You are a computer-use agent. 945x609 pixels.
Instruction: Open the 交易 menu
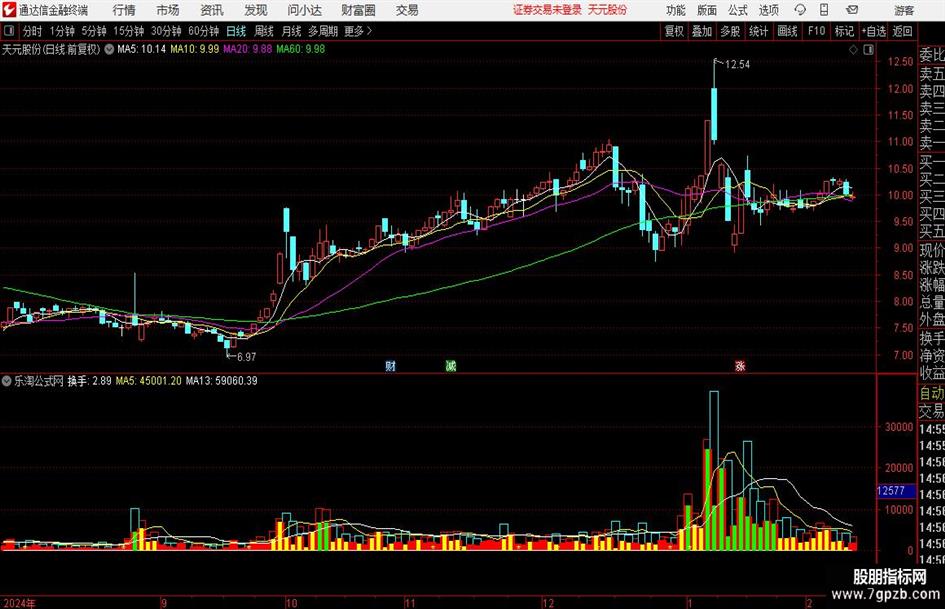pos(407,10)
